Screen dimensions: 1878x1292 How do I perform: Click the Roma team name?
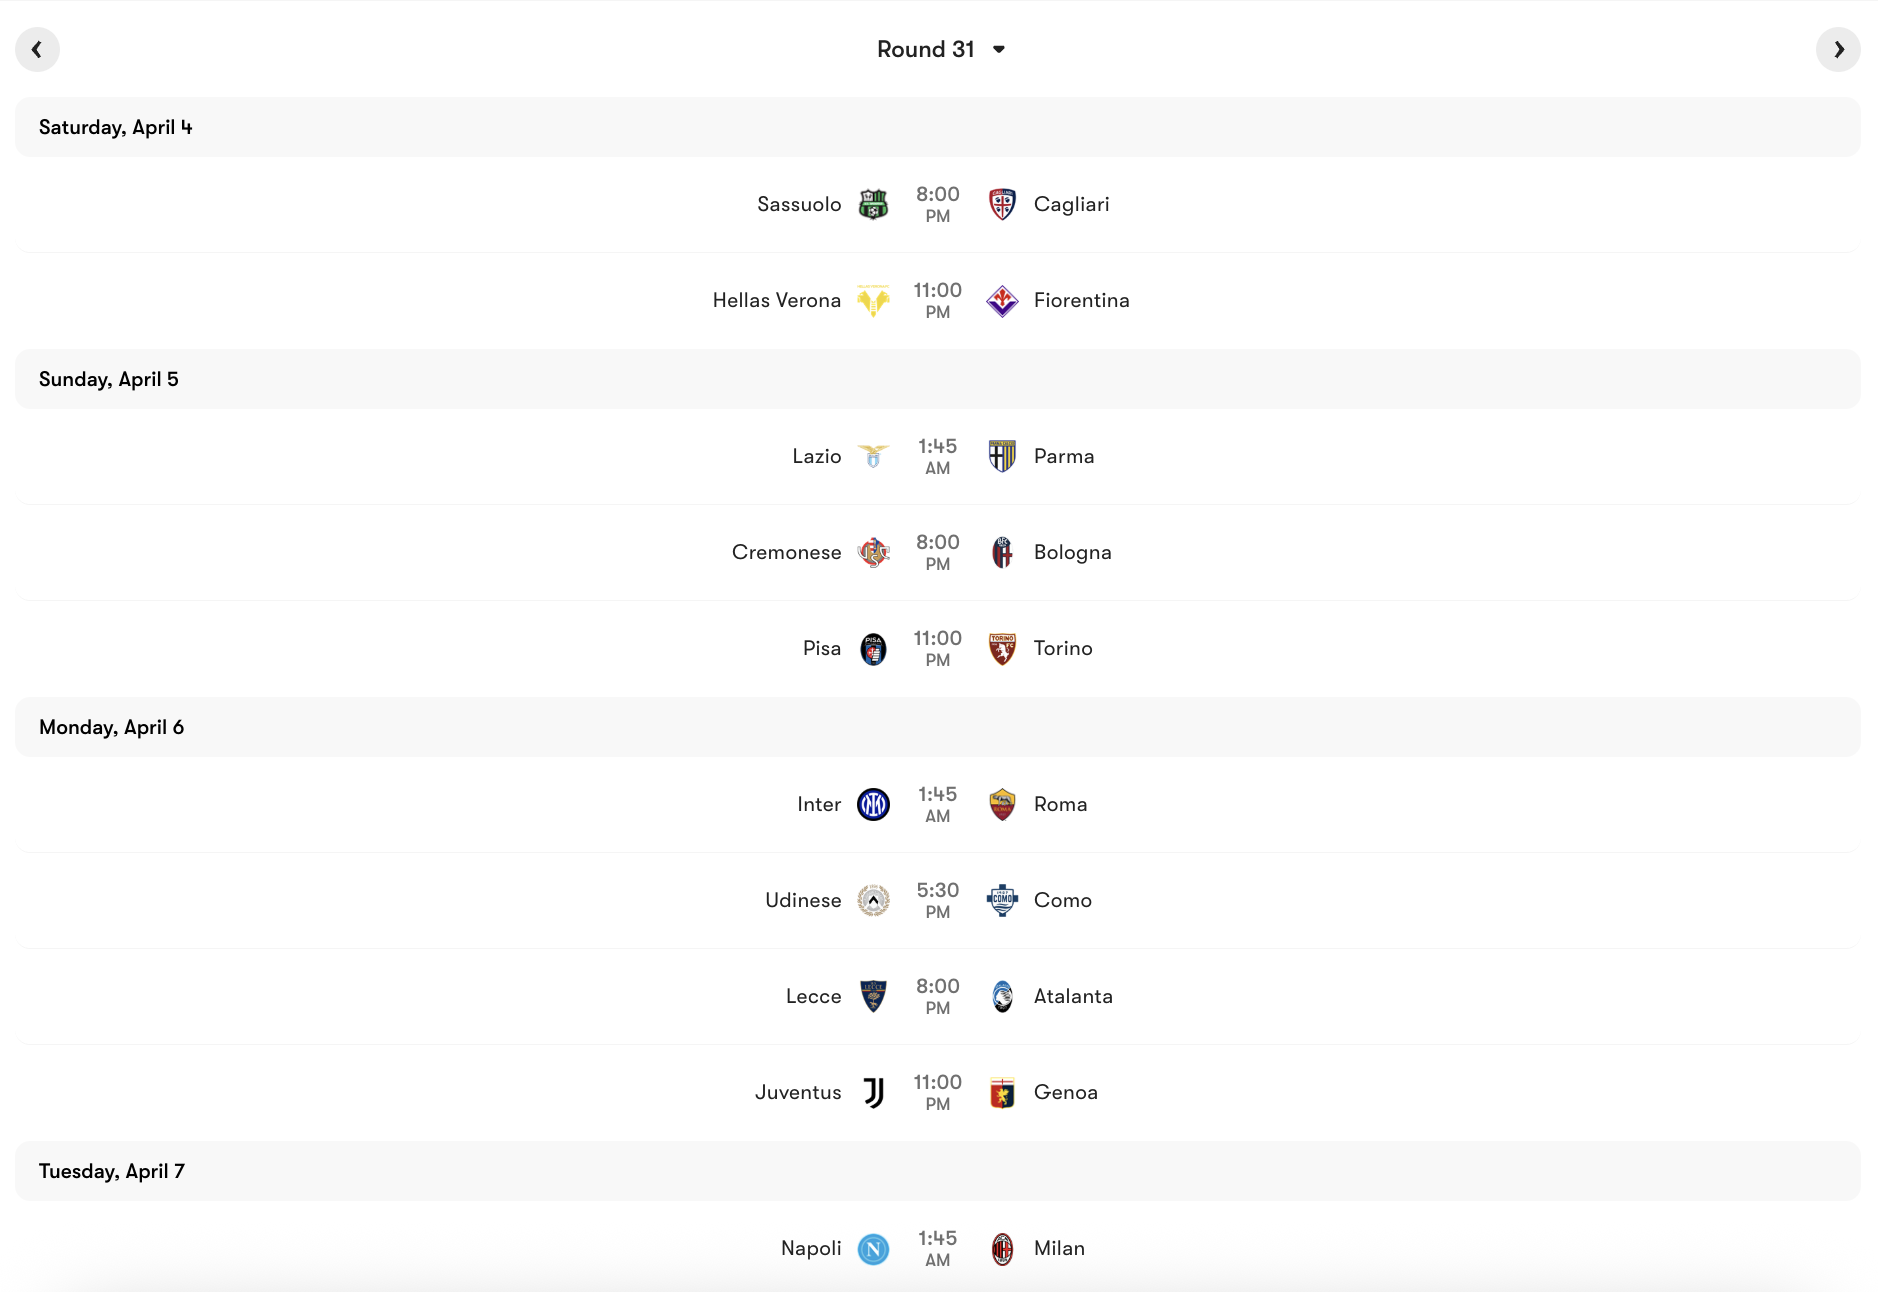click(x=1060, y=804)
